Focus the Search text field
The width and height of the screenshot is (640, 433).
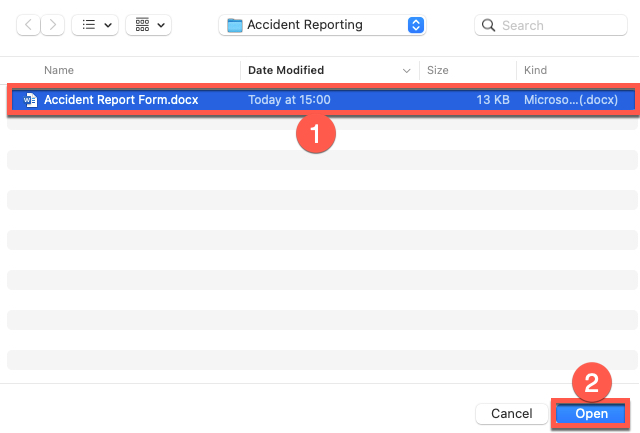tap(560, 24)
